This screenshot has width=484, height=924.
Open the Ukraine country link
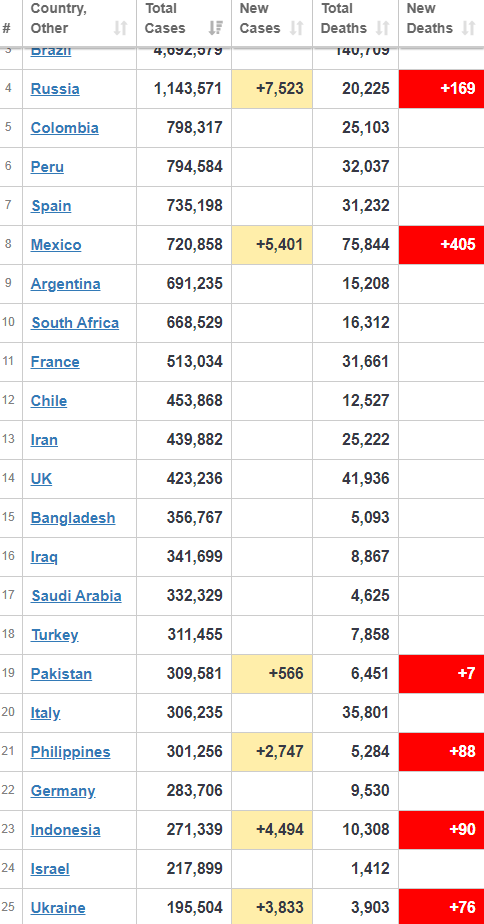(x=58, y=908)
